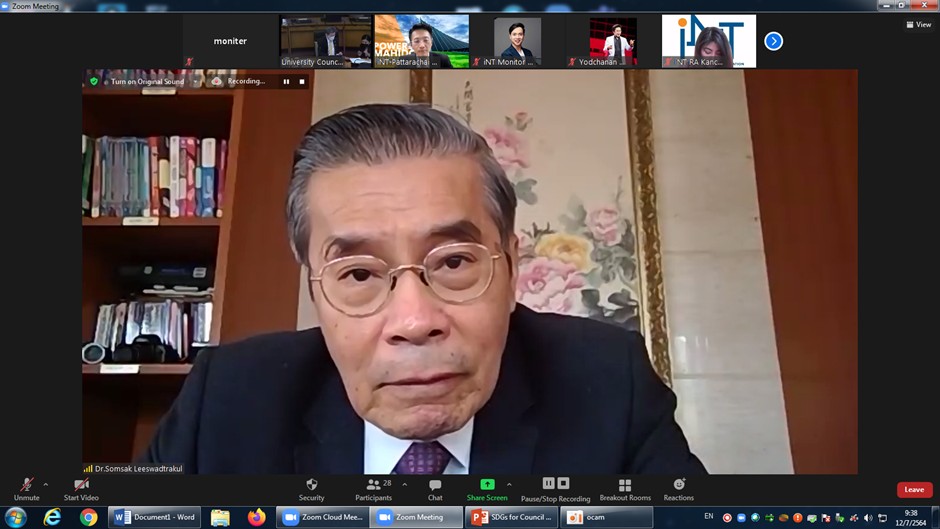
Task: Open the Chat panel
Action: point(435,487)
